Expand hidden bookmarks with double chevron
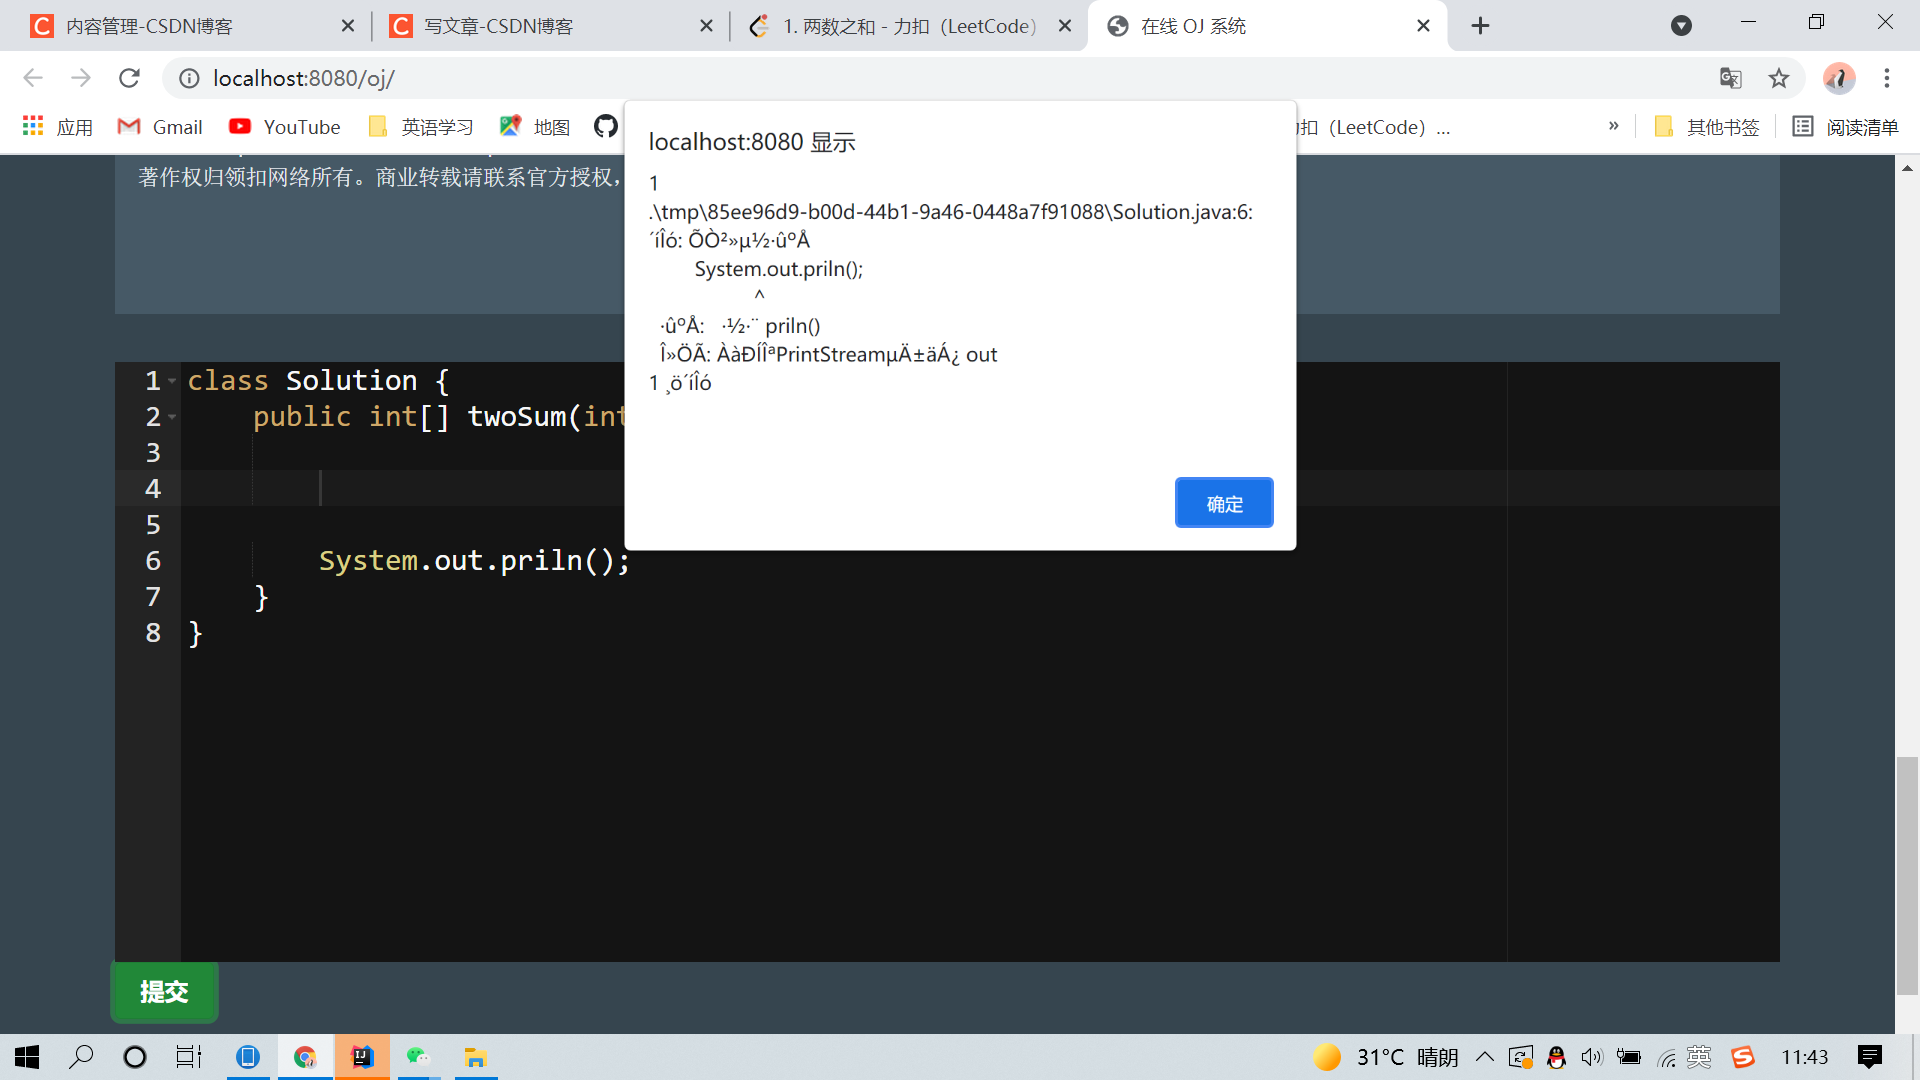 coord(1613,126)
